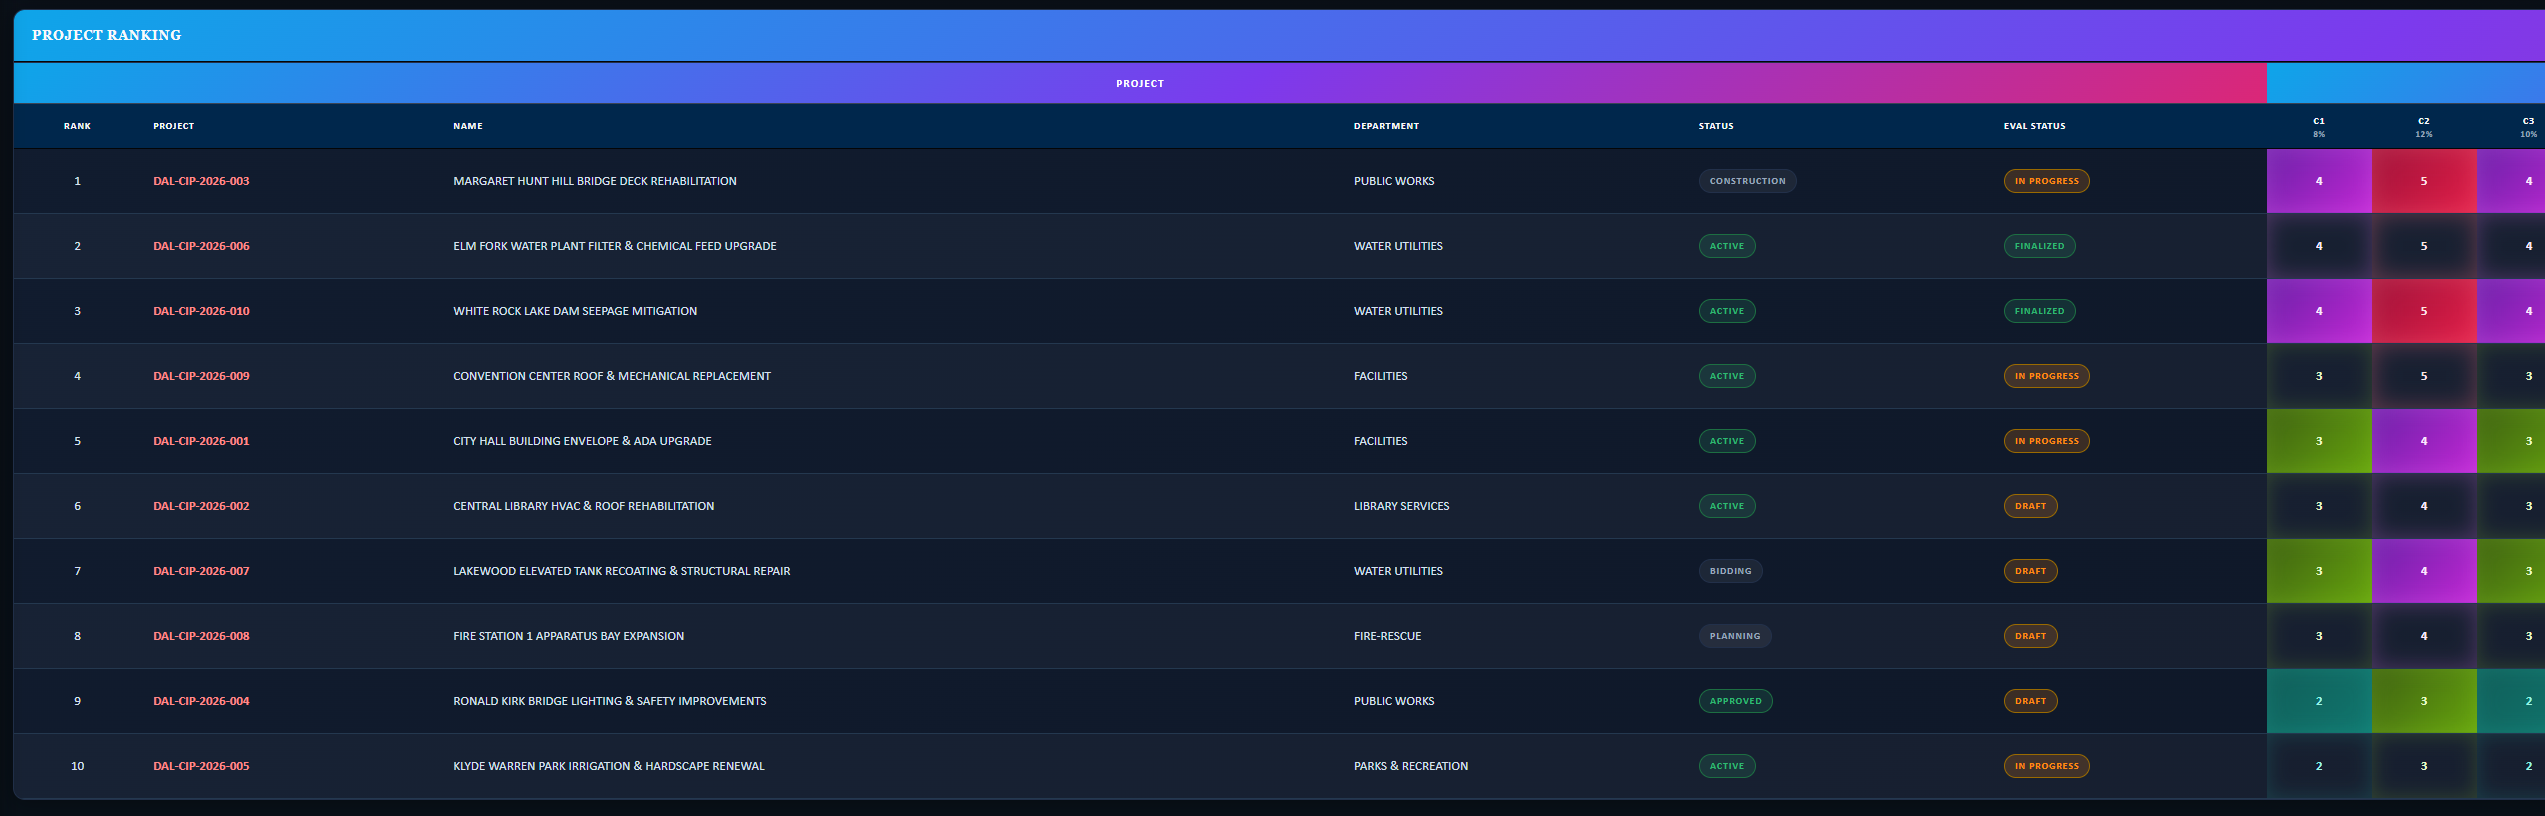Click Parks & Recreation department cell
Image resolution: width=2545 pixels, height=816 pixels.
(x=1411, y=766)
